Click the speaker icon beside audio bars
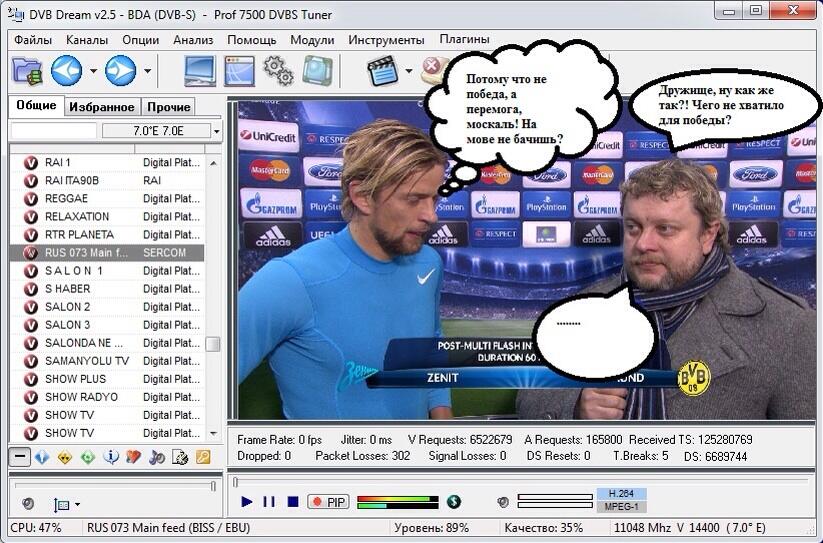The image size is (823, 543). coord(503,502)
